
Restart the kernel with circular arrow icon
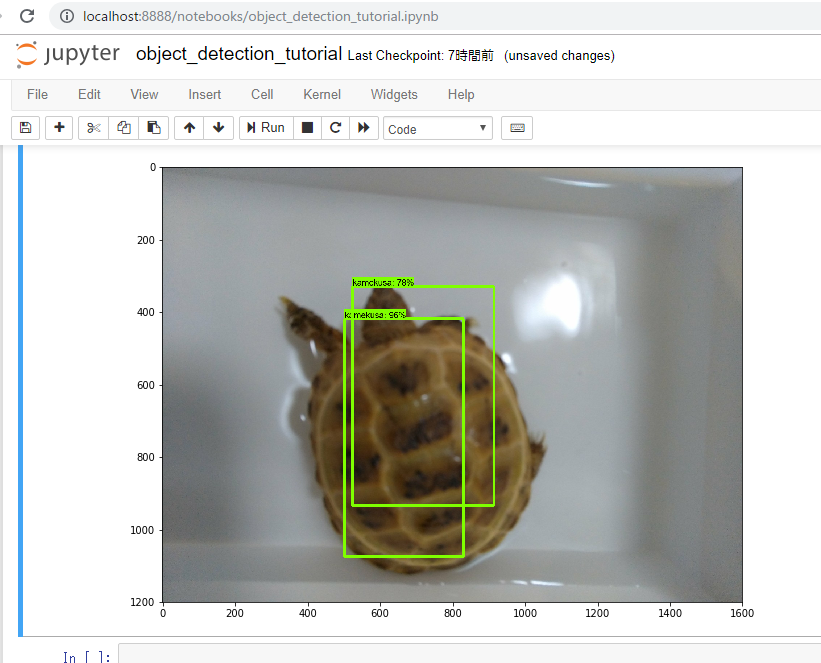pyautogui.click(x=336, y=128)
